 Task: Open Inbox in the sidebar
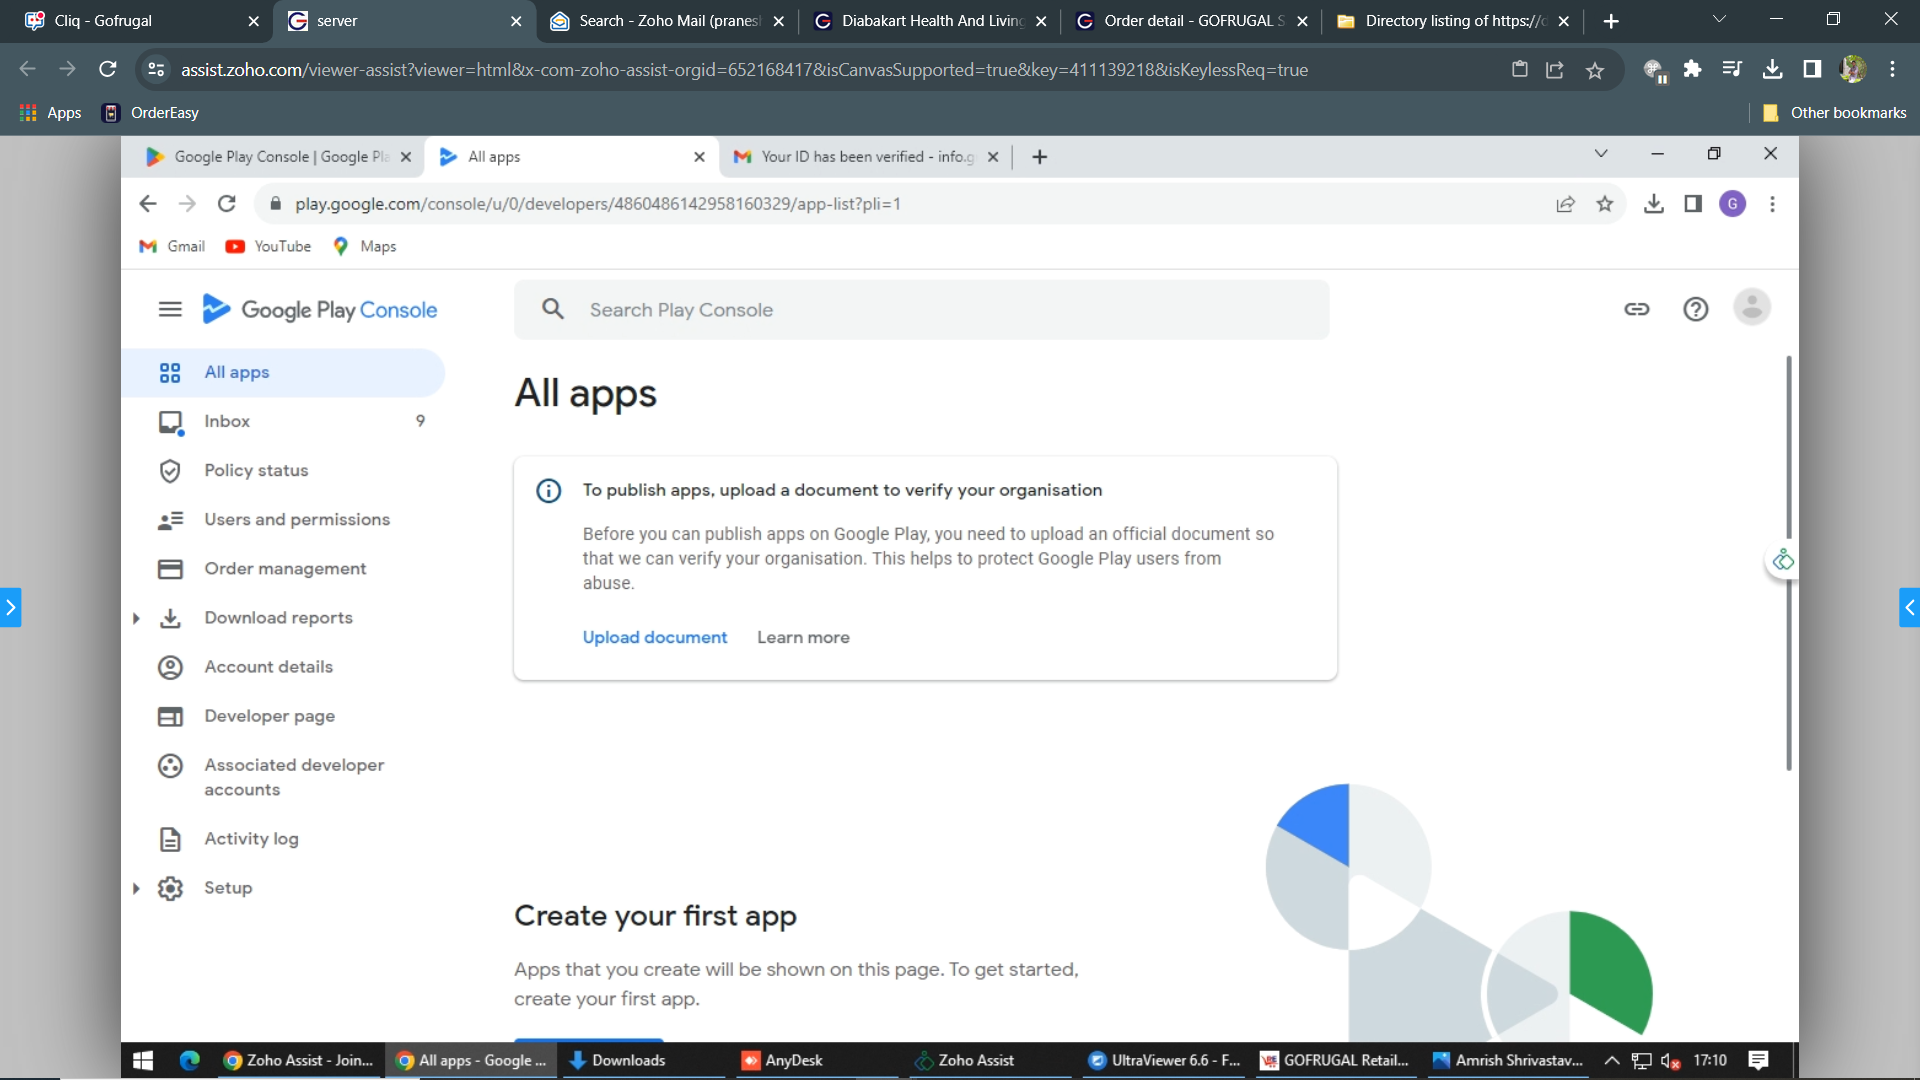point(227,422)
